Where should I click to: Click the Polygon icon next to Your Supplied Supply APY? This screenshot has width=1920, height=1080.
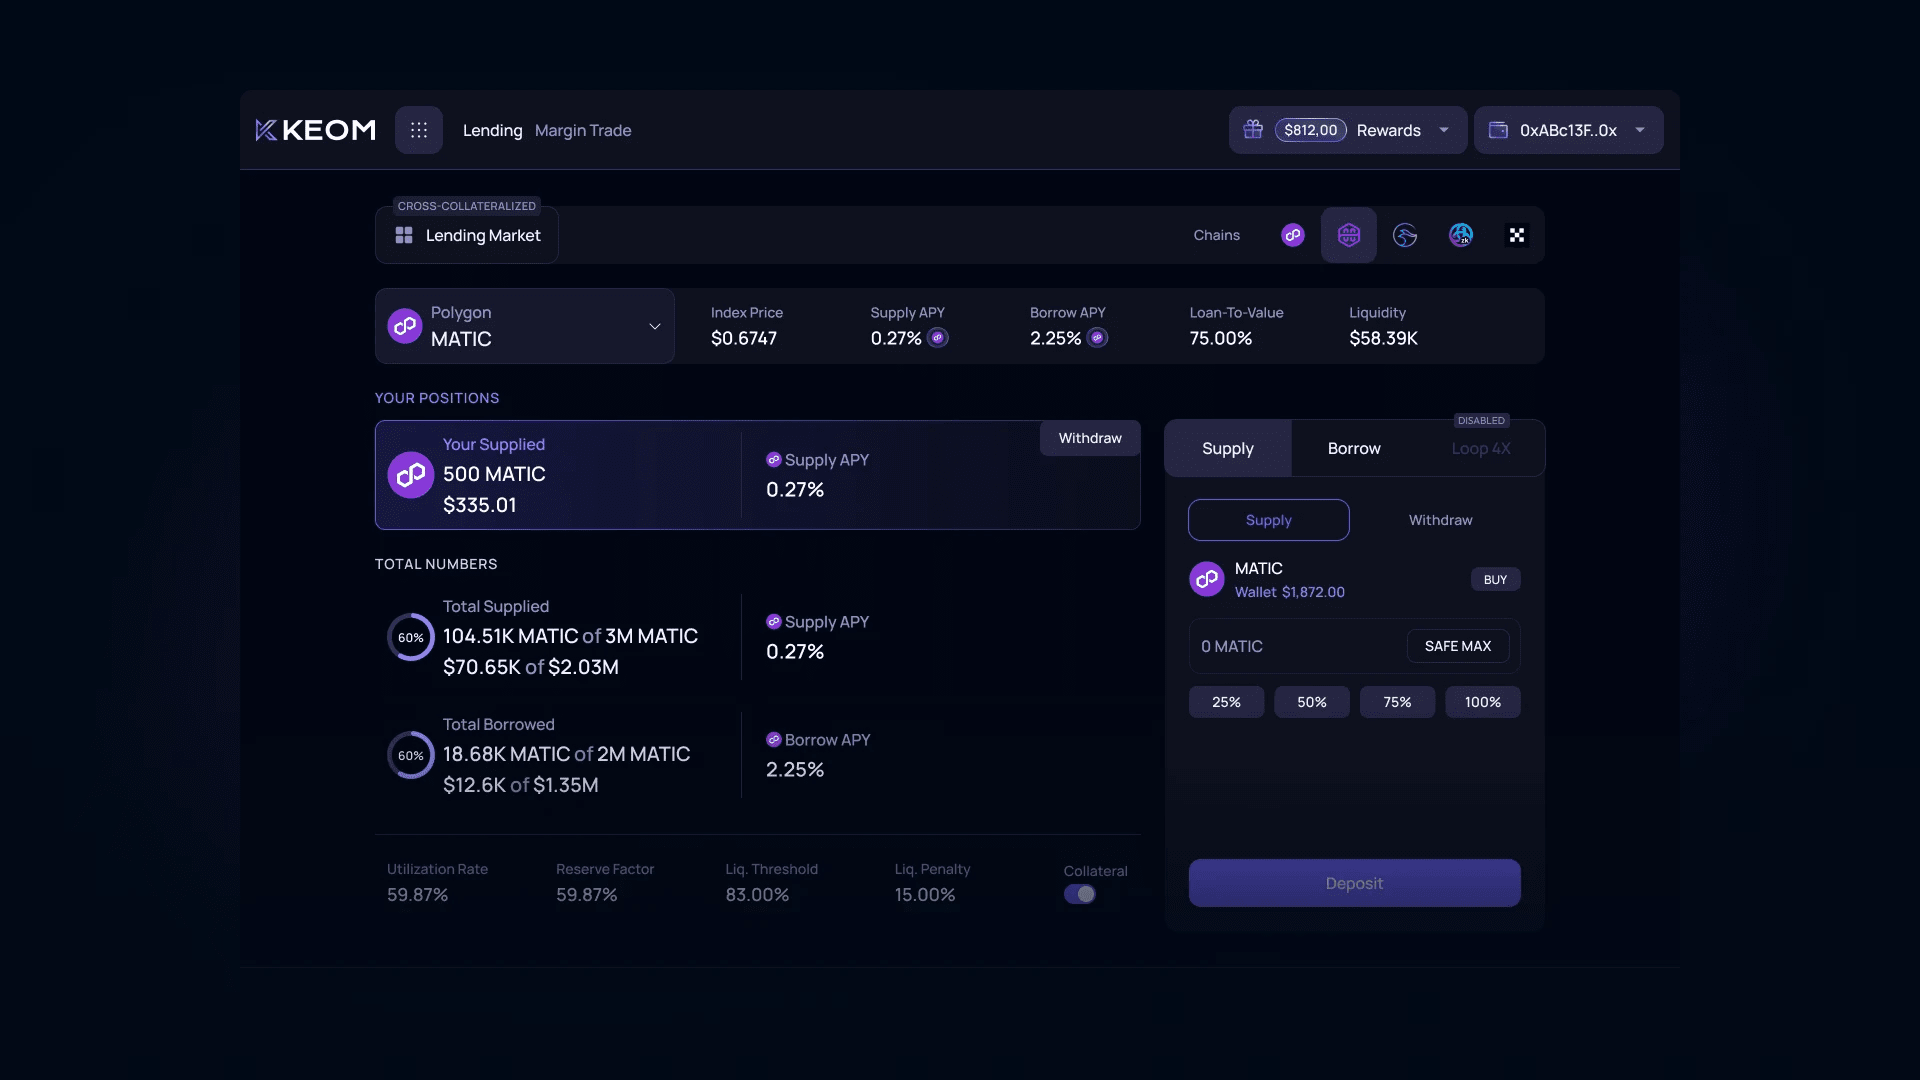point(773,460)
